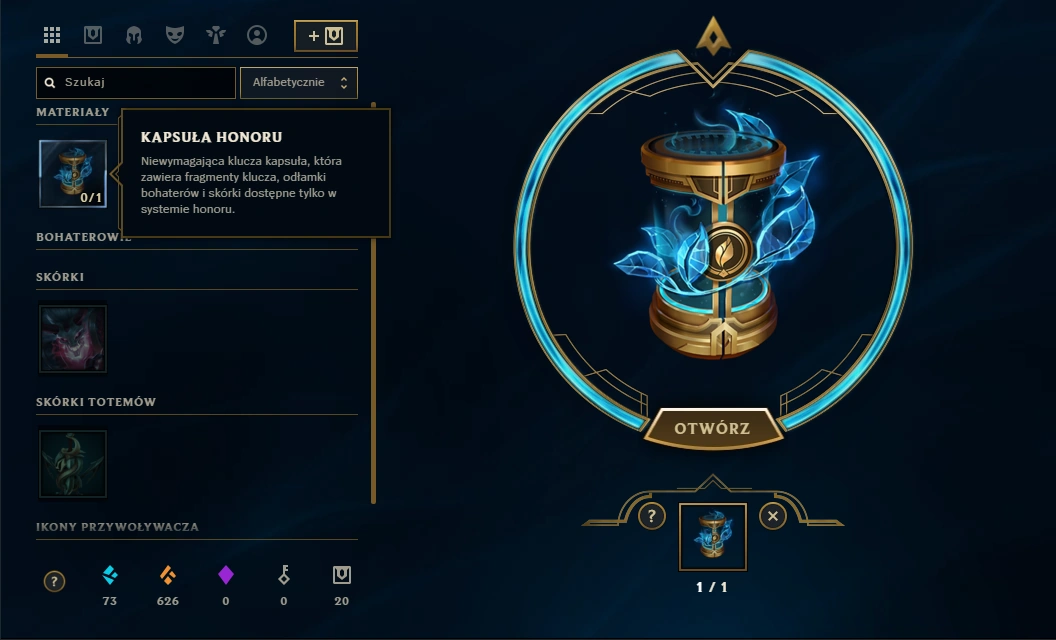
Task: Click the loot list scrollbar
Action: pos(373,303)
